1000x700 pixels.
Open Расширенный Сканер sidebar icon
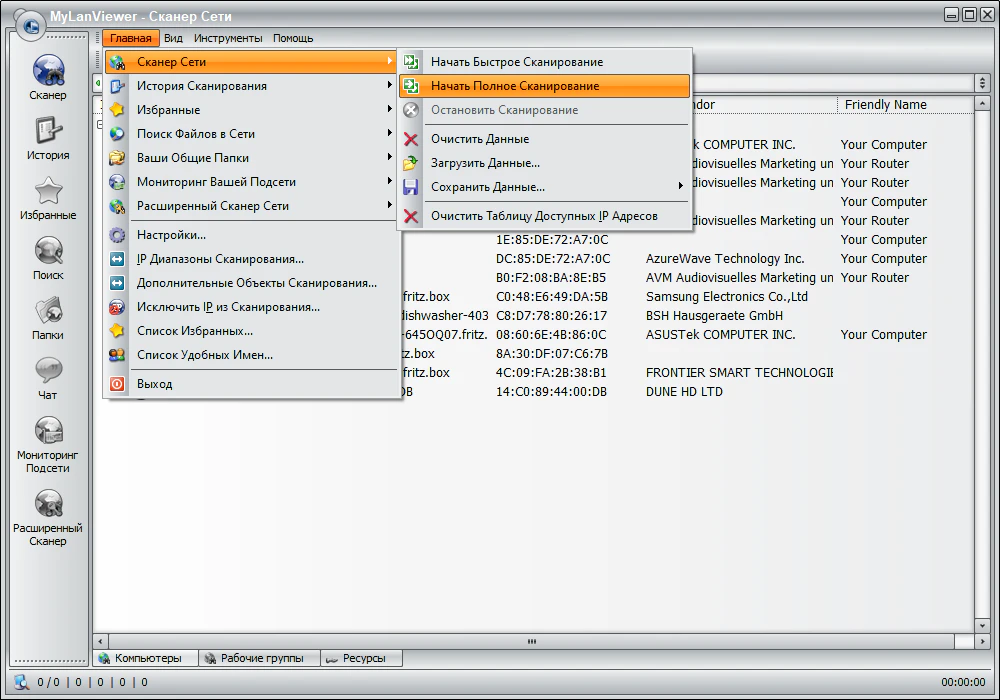(48, 505)
